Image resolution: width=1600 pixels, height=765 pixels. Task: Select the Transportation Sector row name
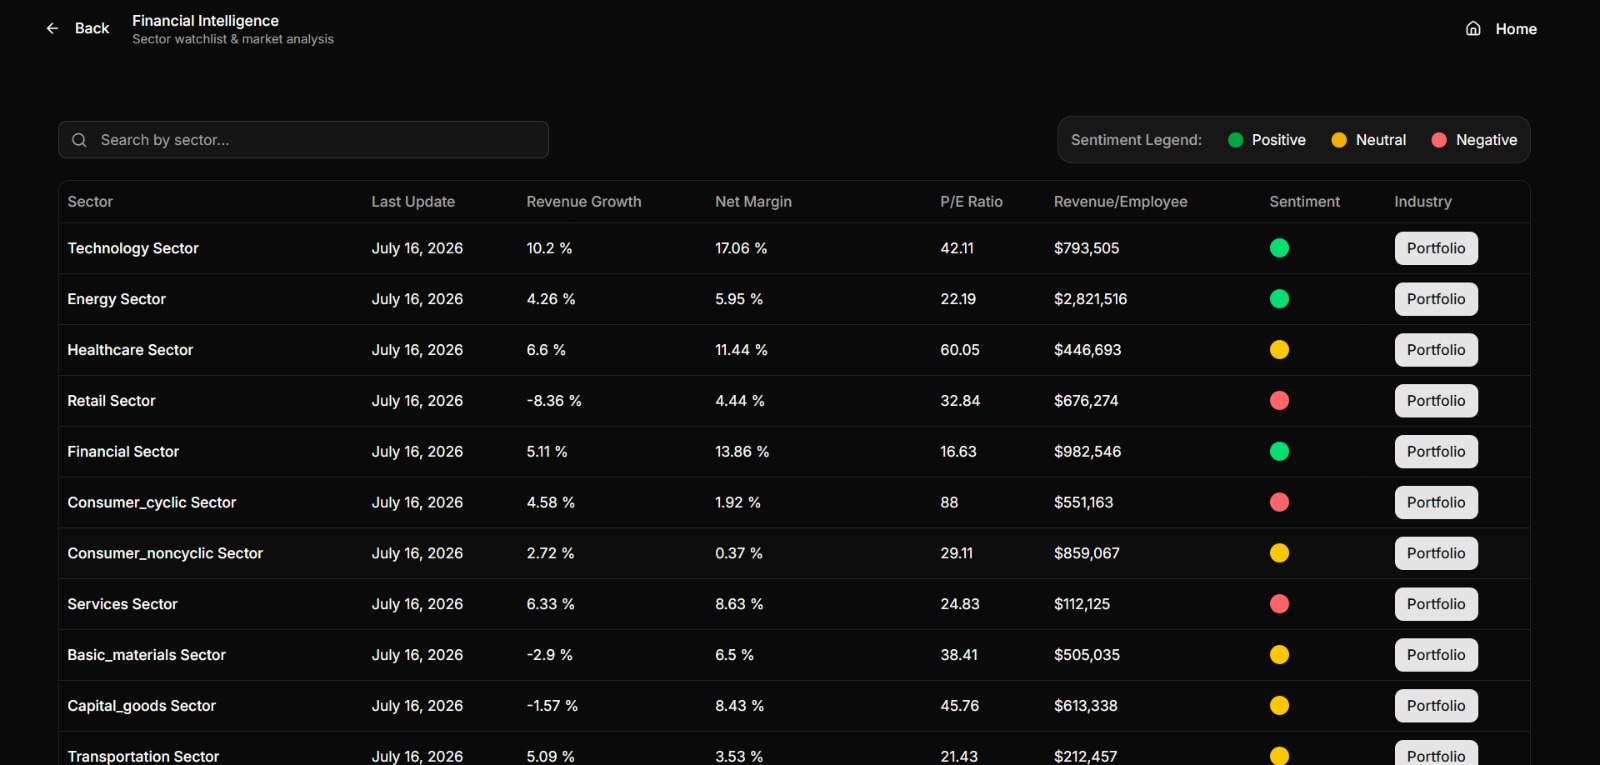[x=143, y=757]
